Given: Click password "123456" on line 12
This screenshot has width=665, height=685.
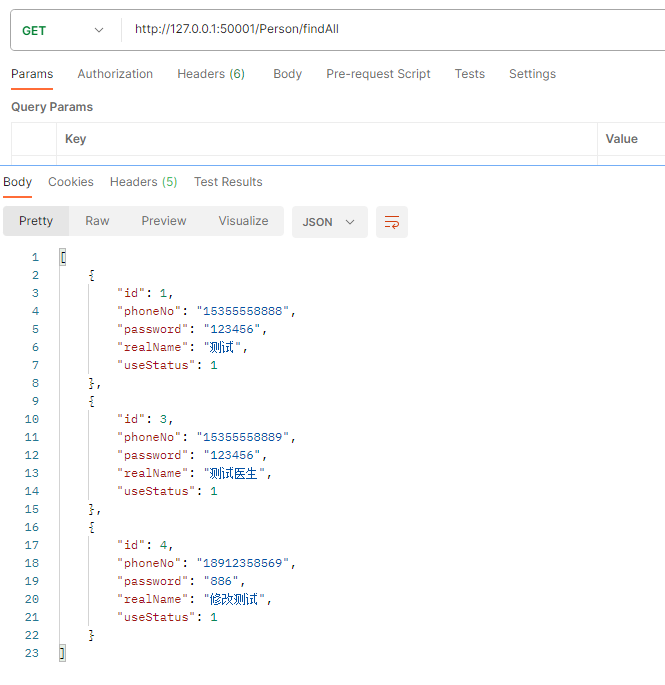Looking at the screenshot, I should coord(232,455).
